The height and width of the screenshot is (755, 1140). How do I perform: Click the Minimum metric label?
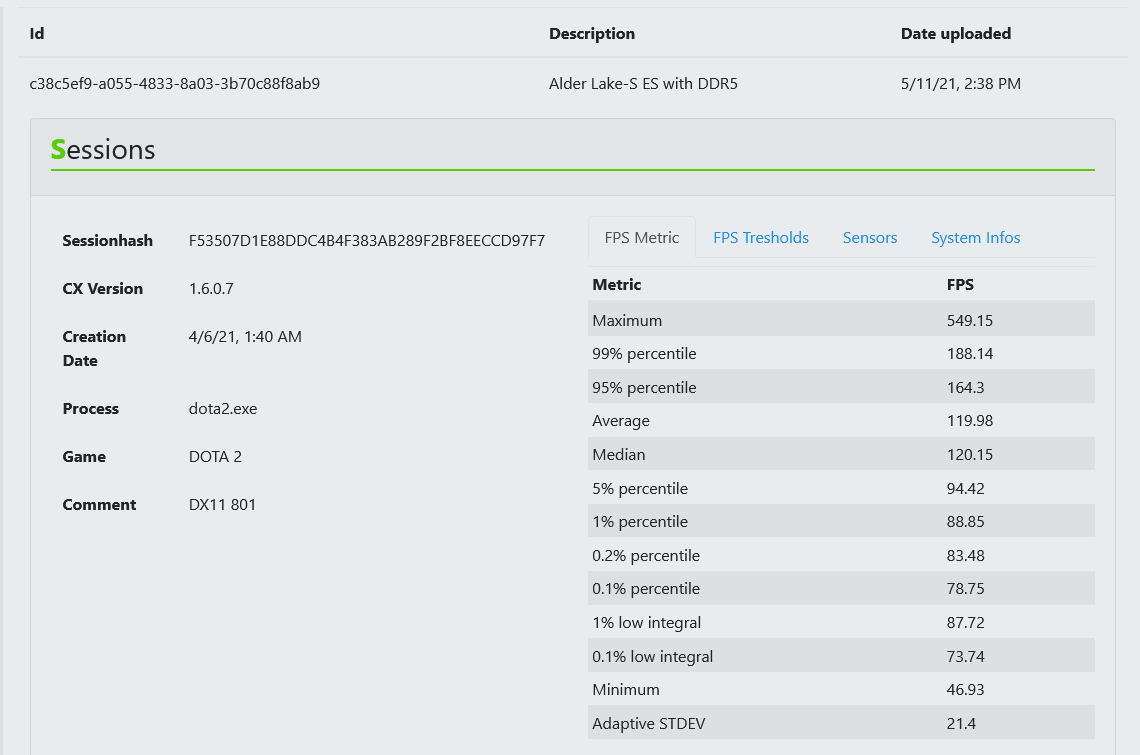point(625,690)
